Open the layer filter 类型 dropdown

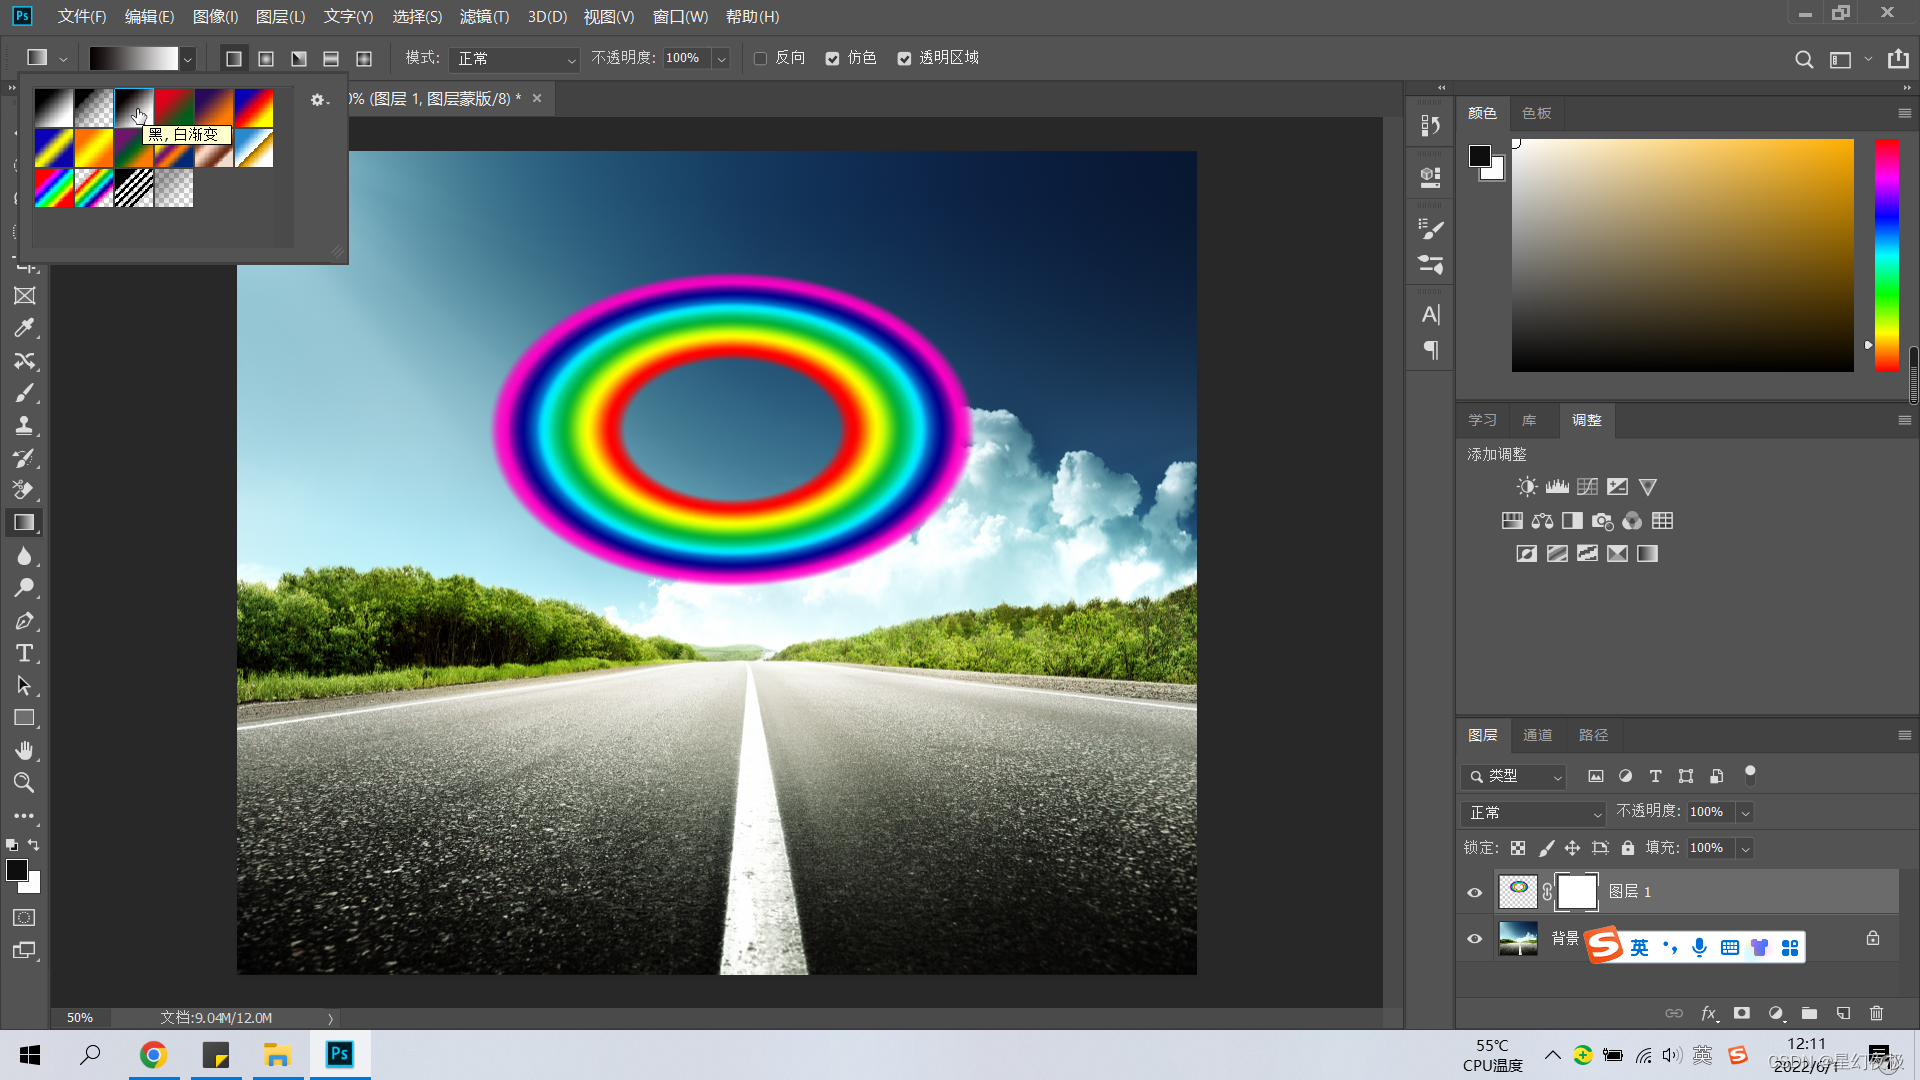(x=1513, y=776)
